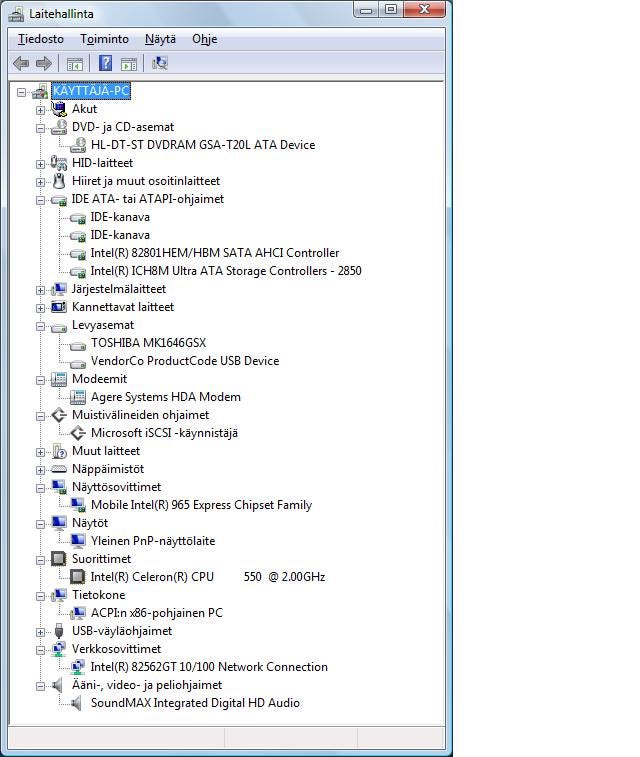Image resolution: width=640 pixels, height=757 pixels.
Task: Select the KÄYTTÄJÄ-PC root label
Action: point(91,91)
